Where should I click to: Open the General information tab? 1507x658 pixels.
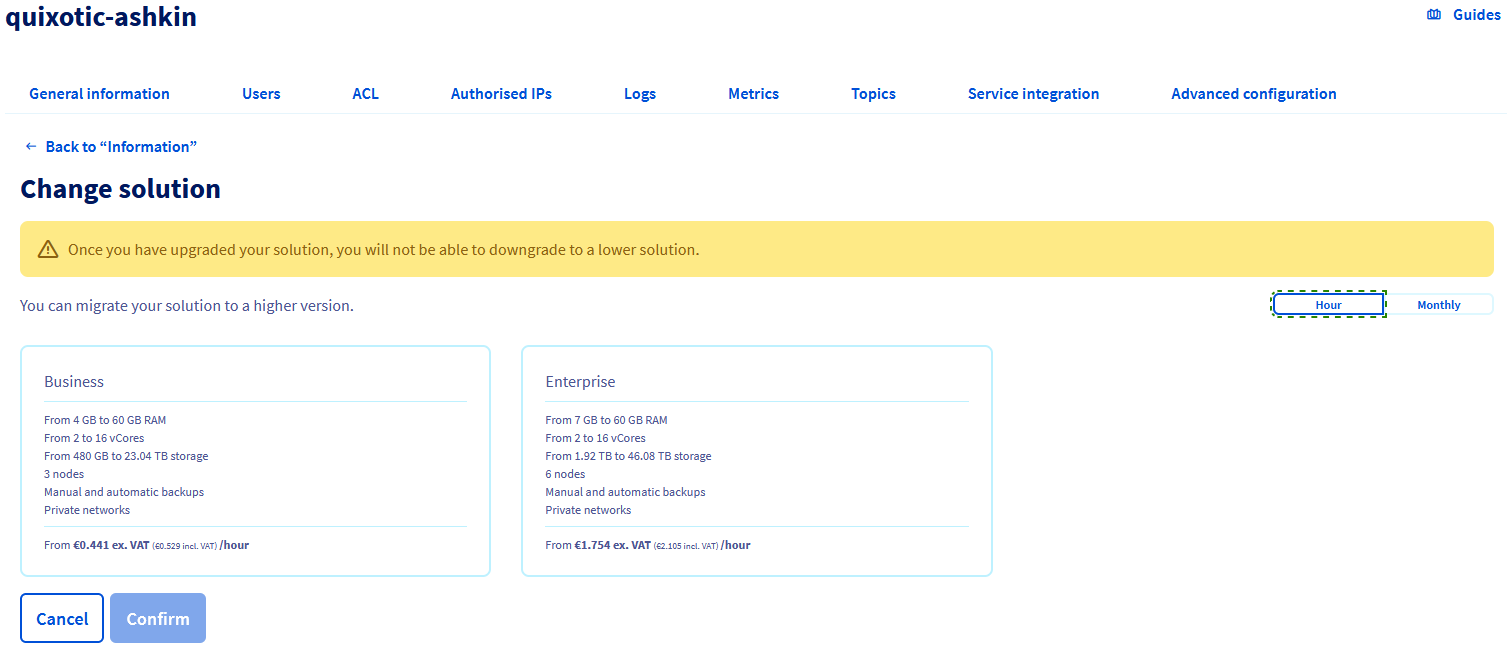(x=99, y=94)
